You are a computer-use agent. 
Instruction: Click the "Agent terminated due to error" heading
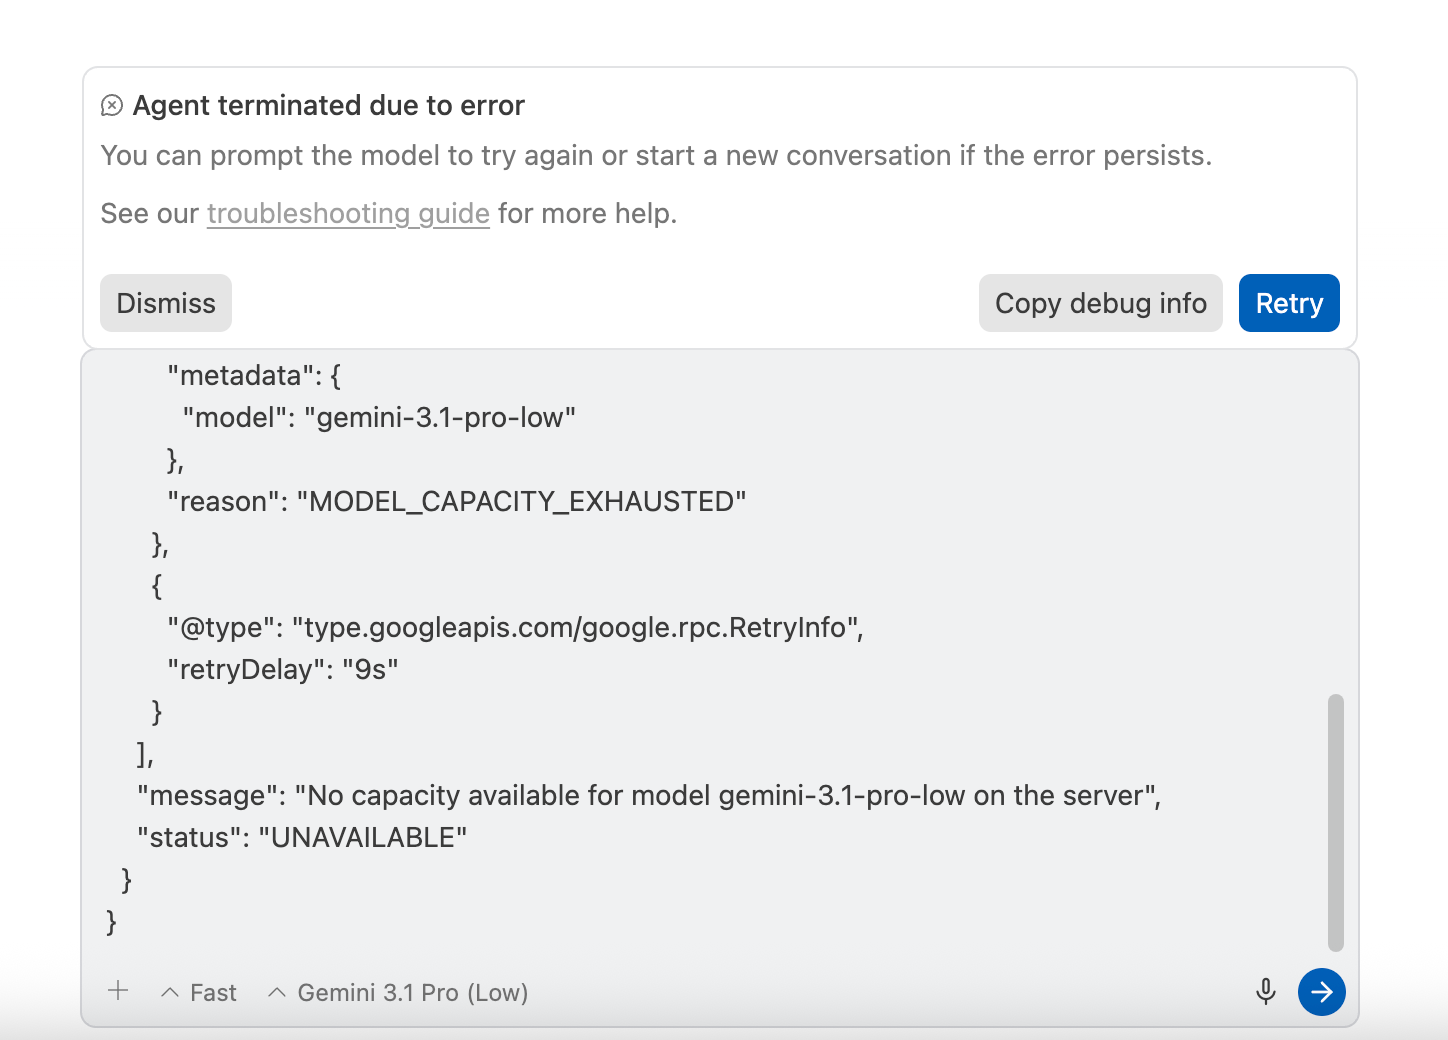[329, 106]
